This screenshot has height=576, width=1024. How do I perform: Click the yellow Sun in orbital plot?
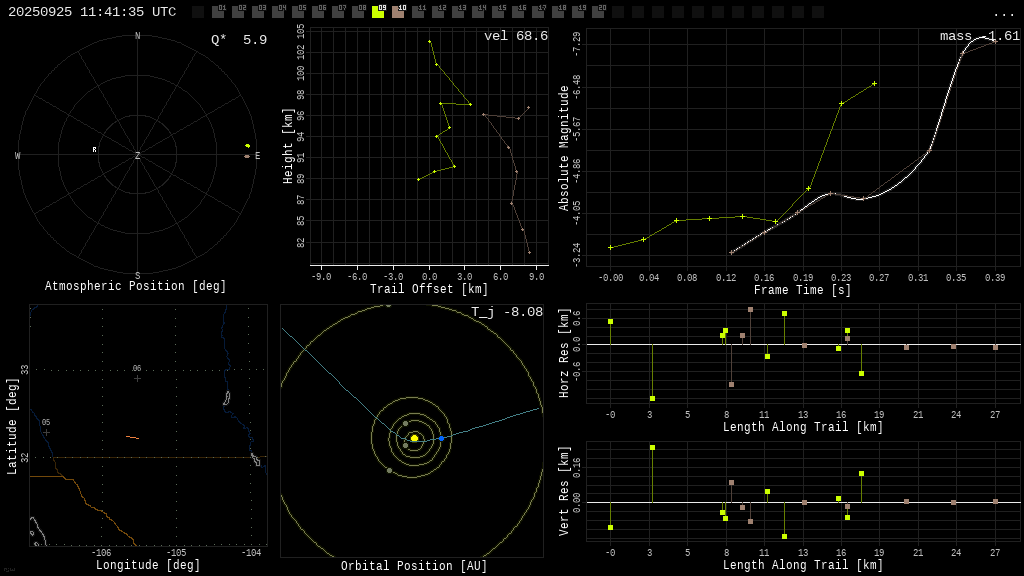click(414, 438)
